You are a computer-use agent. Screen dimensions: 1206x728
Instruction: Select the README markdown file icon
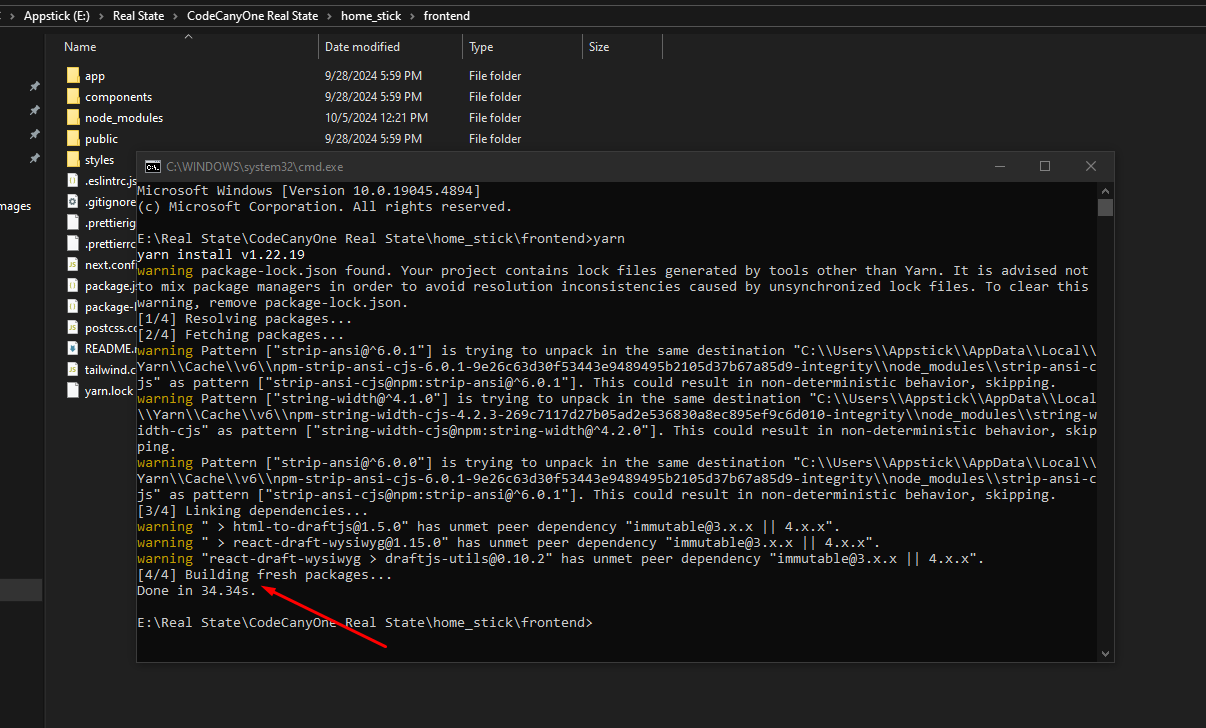[x=73, y=349]
